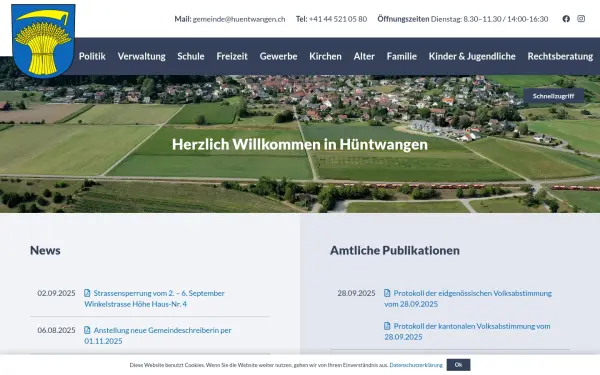The image size is (600, 375).
Task: Click document icon beside eidgenössischen Volksabstimmung protocol
Action: [387, 293]
